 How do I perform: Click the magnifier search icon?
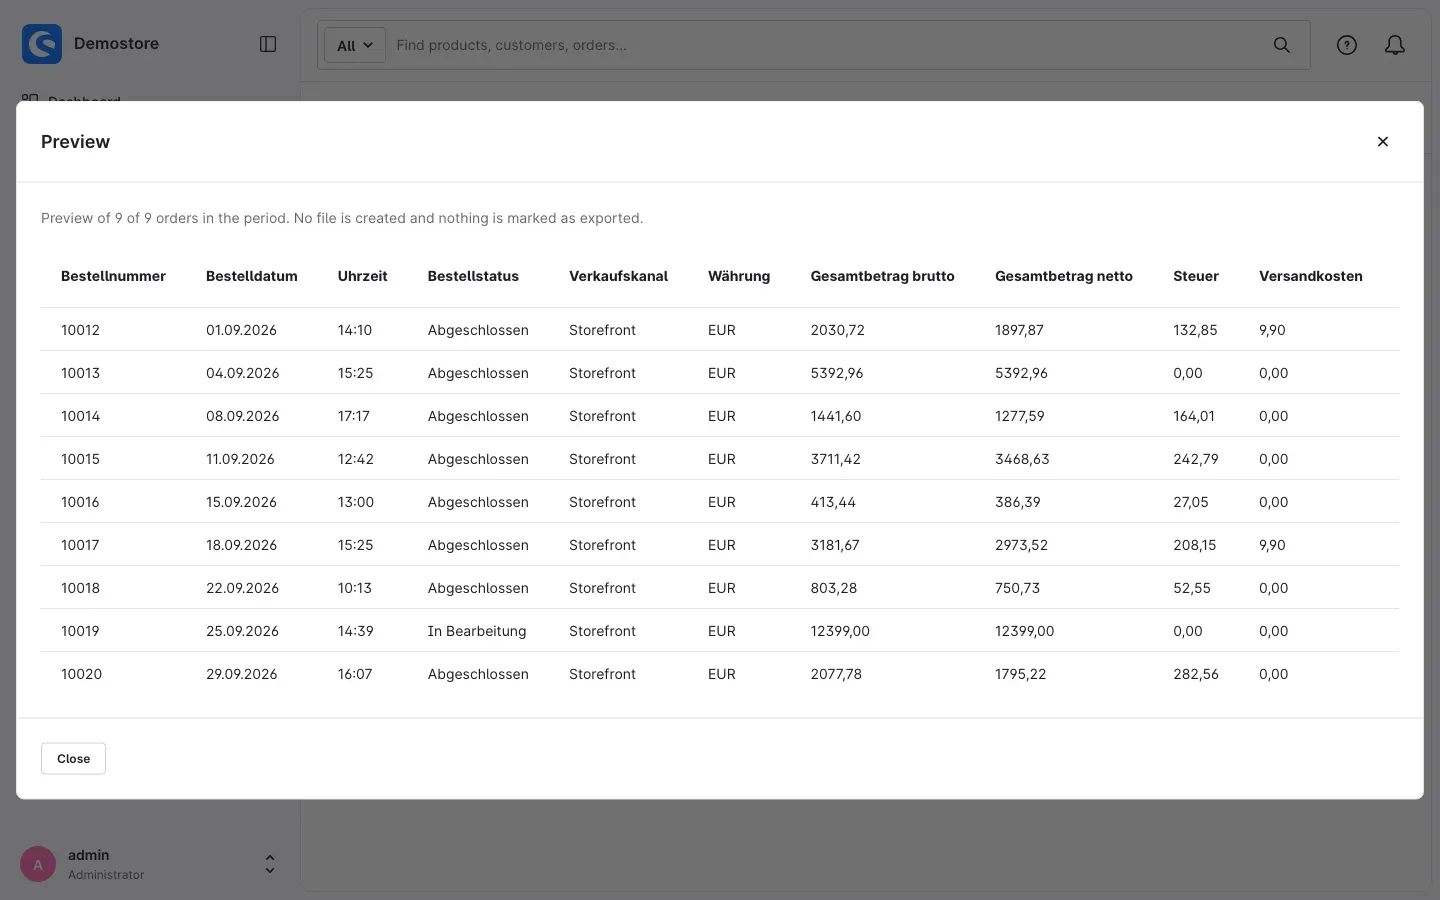tap(1282, 45)
